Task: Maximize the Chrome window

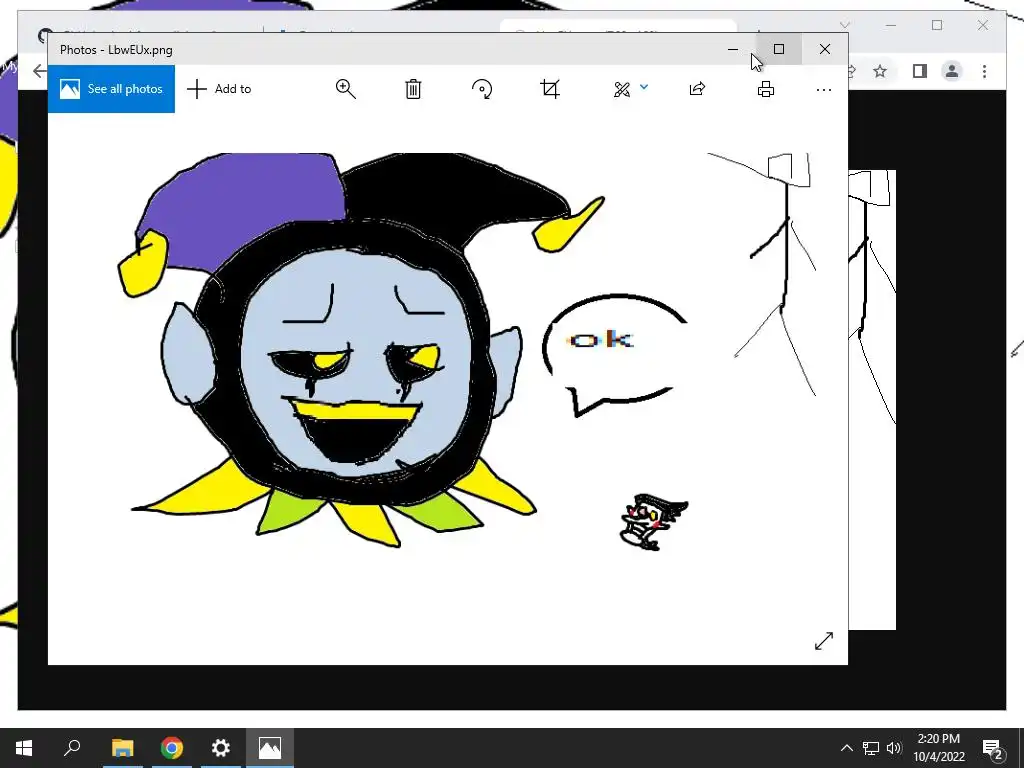Action: pyautogui.click(x=937, y=25)
